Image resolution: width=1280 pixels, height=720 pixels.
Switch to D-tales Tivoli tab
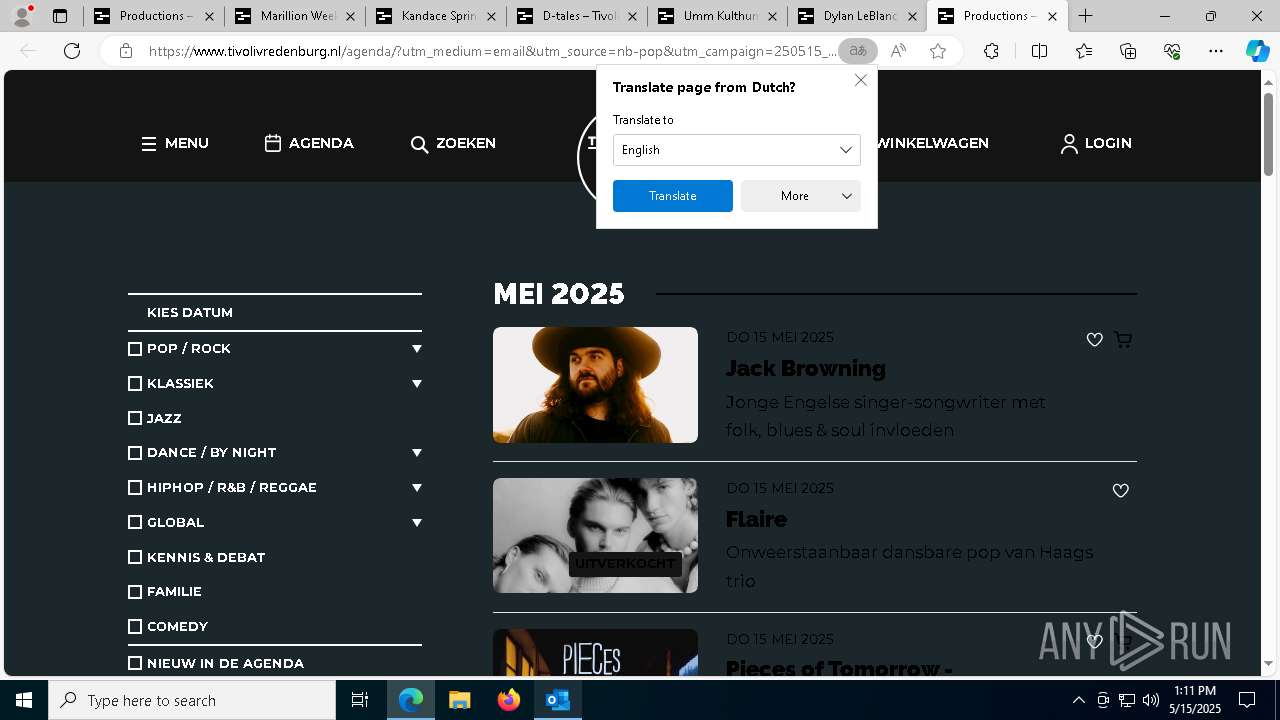tap(576, 16)
